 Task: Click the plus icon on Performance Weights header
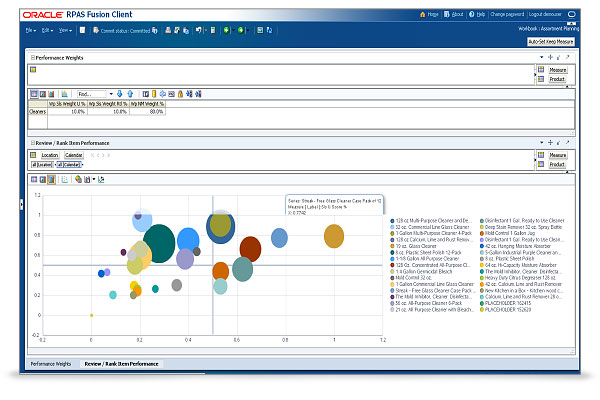coord(550,57)
